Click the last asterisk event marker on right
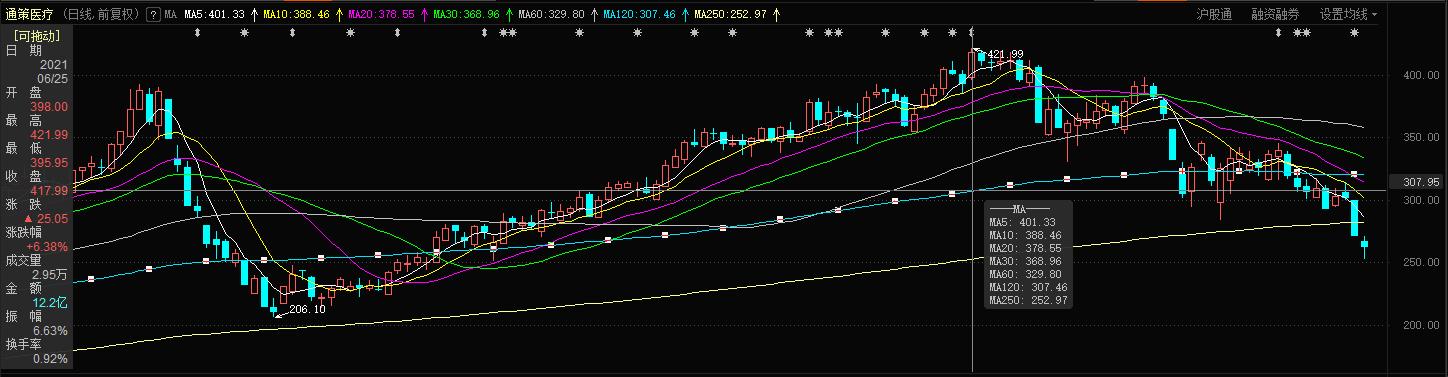Viewport: 1448px width, 377px height. point(1354,34)
